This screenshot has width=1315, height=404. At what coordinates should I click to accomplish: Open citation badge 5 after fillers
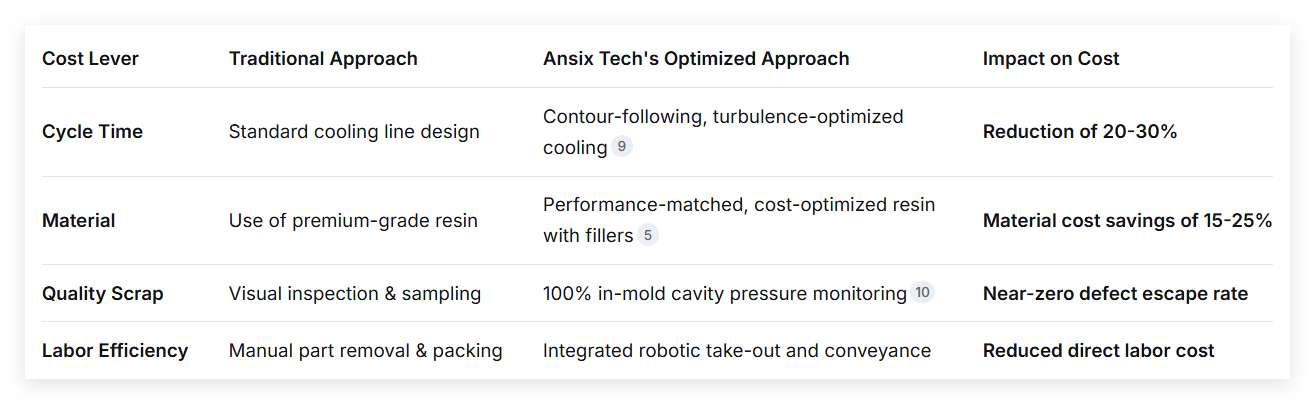(648, 236)
